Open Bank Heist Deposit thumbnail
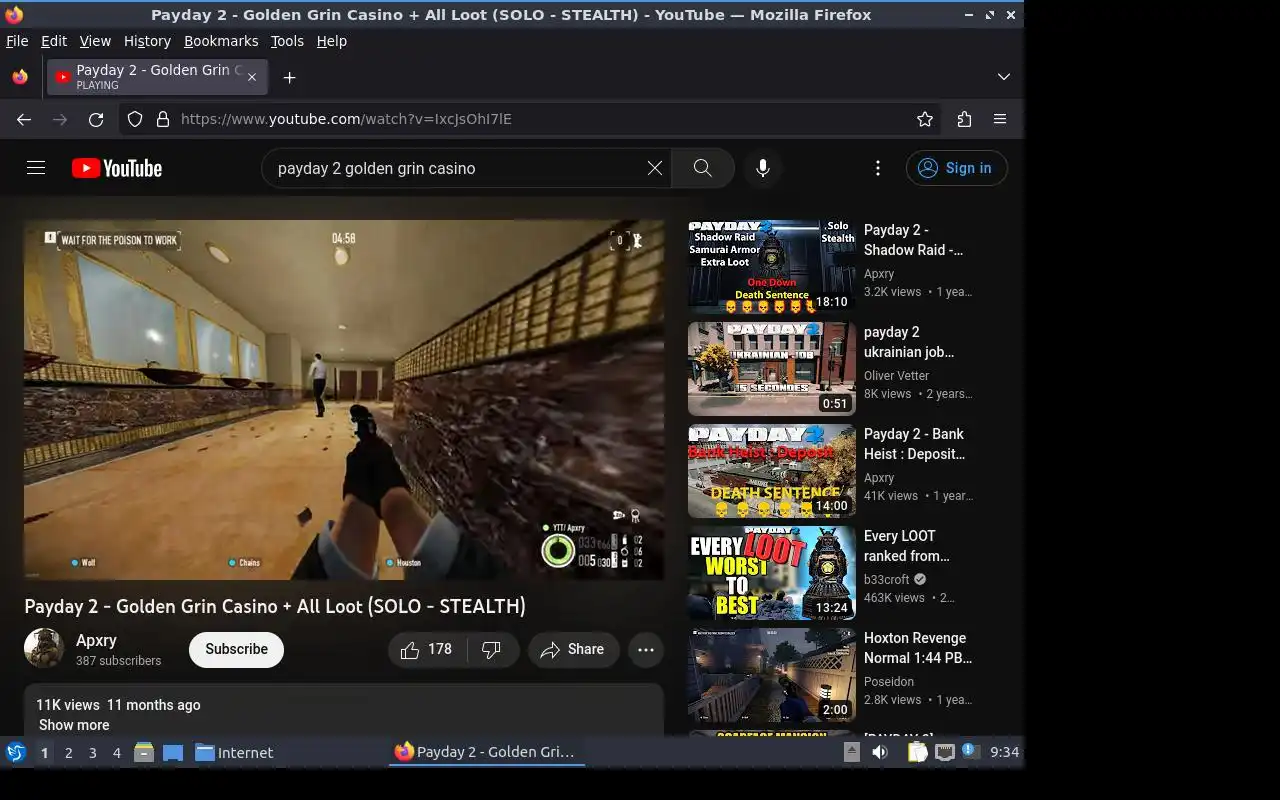This screenshot has height=800, width=1280. pos(772,471)
